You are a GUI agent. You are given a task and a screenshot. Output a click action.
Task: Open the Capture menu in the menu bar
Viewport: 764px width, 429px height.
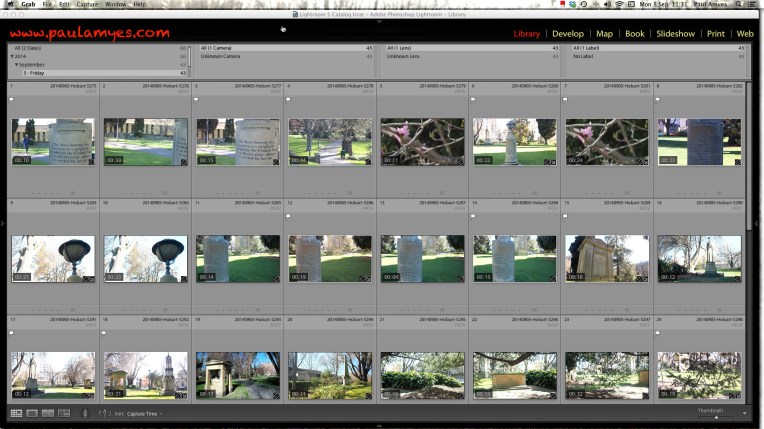coord(88,4)
